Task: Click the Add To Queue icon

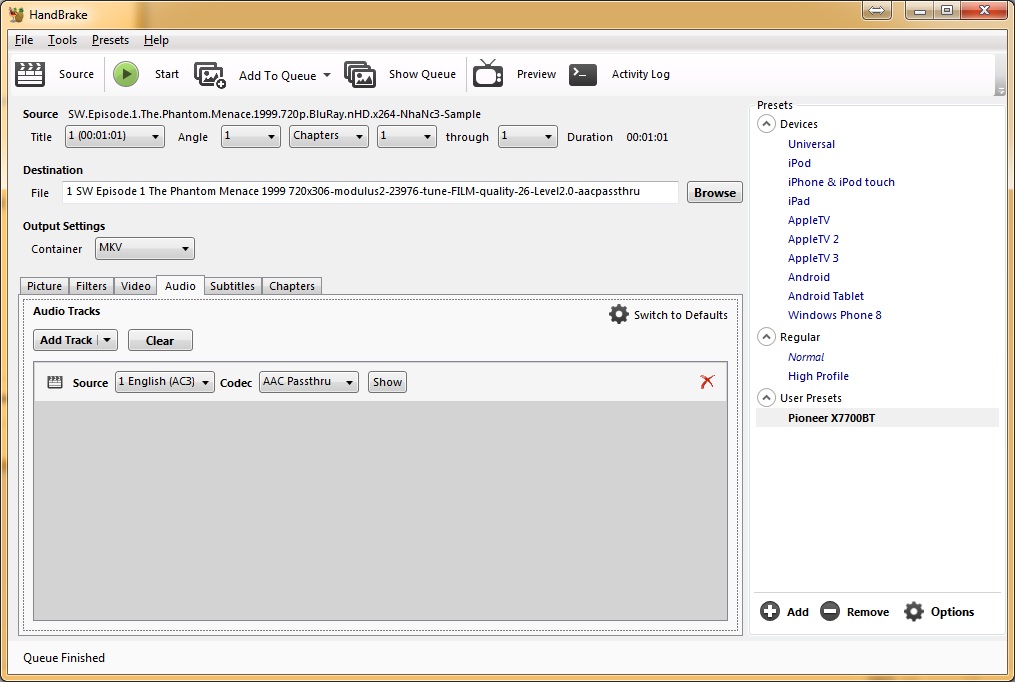Action: pyautogui.click(x=210, y=75)
